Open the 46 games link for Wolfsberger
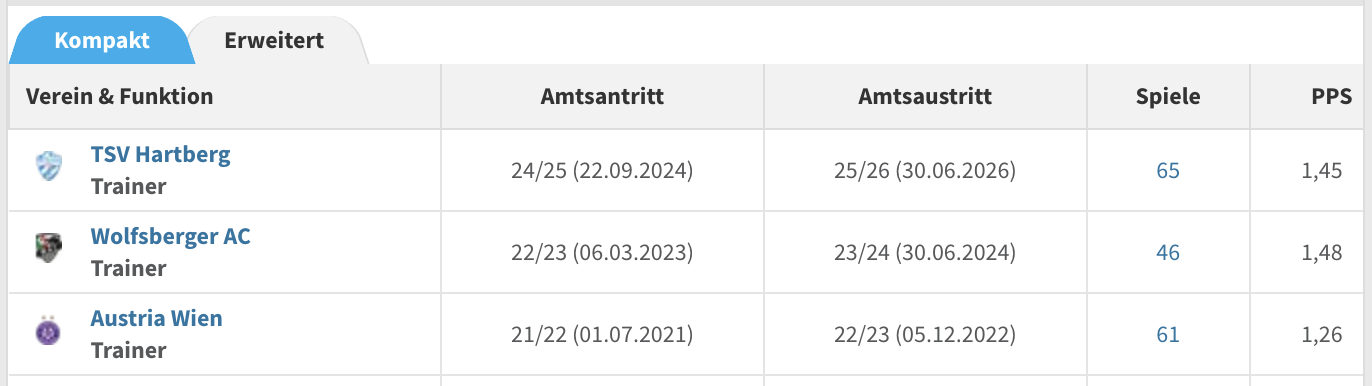The image size is (1372, 386). pyautogui.click(x=1168, y=252)
